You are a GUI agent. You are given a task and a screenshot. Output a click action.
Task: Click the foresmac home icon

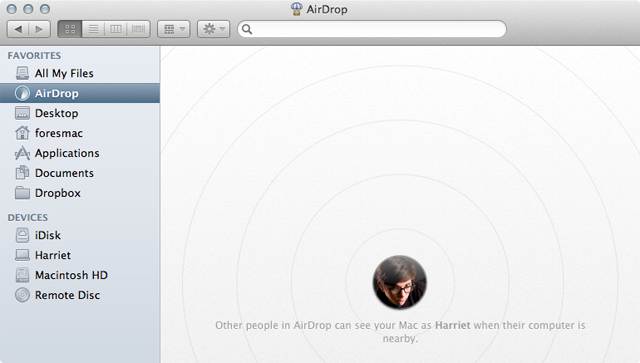(x=22, y=133)
